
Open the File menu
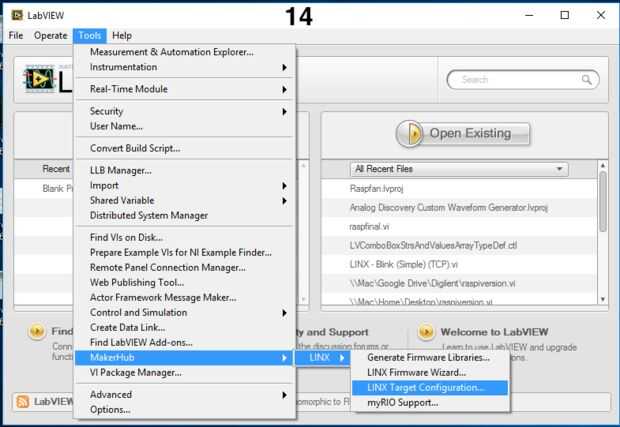(16, 36)
